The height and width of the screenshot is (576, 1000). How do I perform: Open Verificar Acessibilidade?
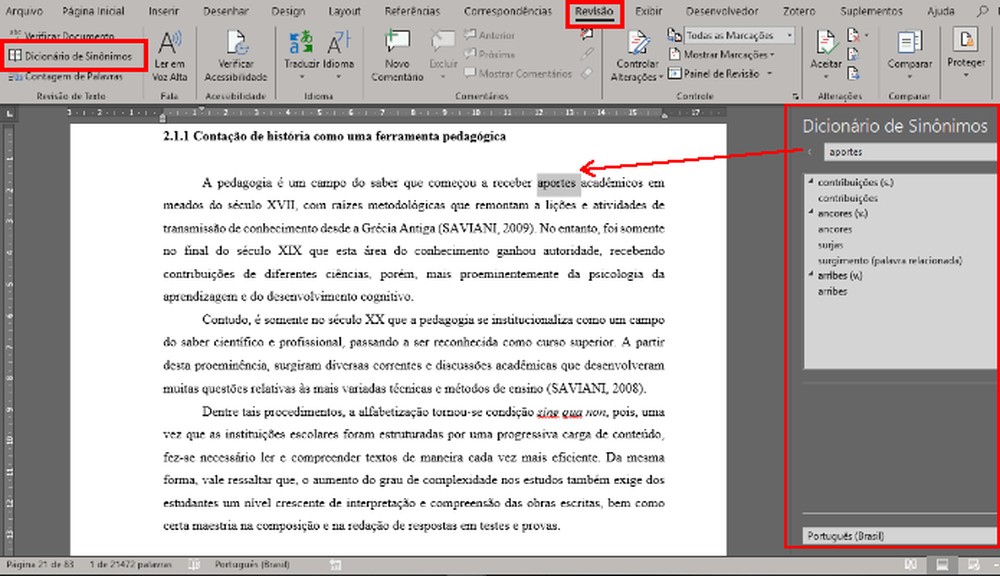pyautogui.click(x=236, y=55)
